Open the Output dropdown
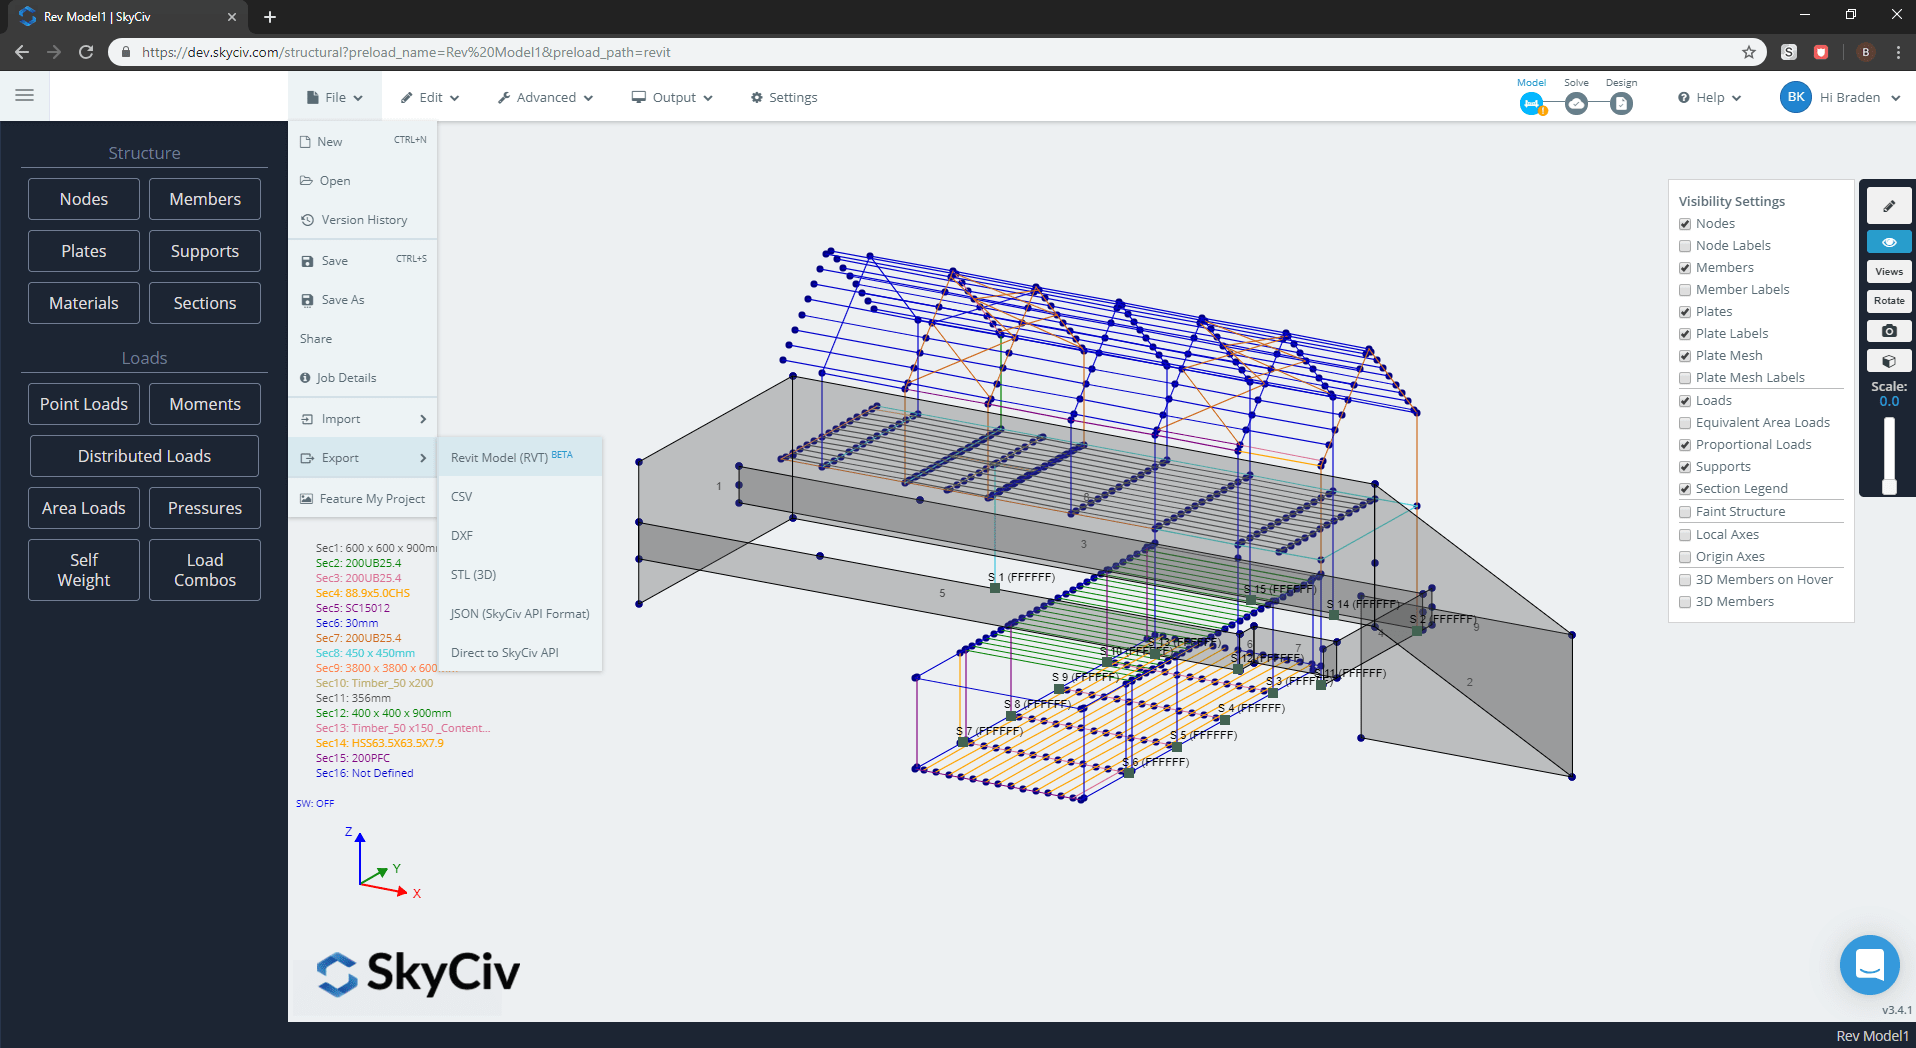 [x=671, y=97]
